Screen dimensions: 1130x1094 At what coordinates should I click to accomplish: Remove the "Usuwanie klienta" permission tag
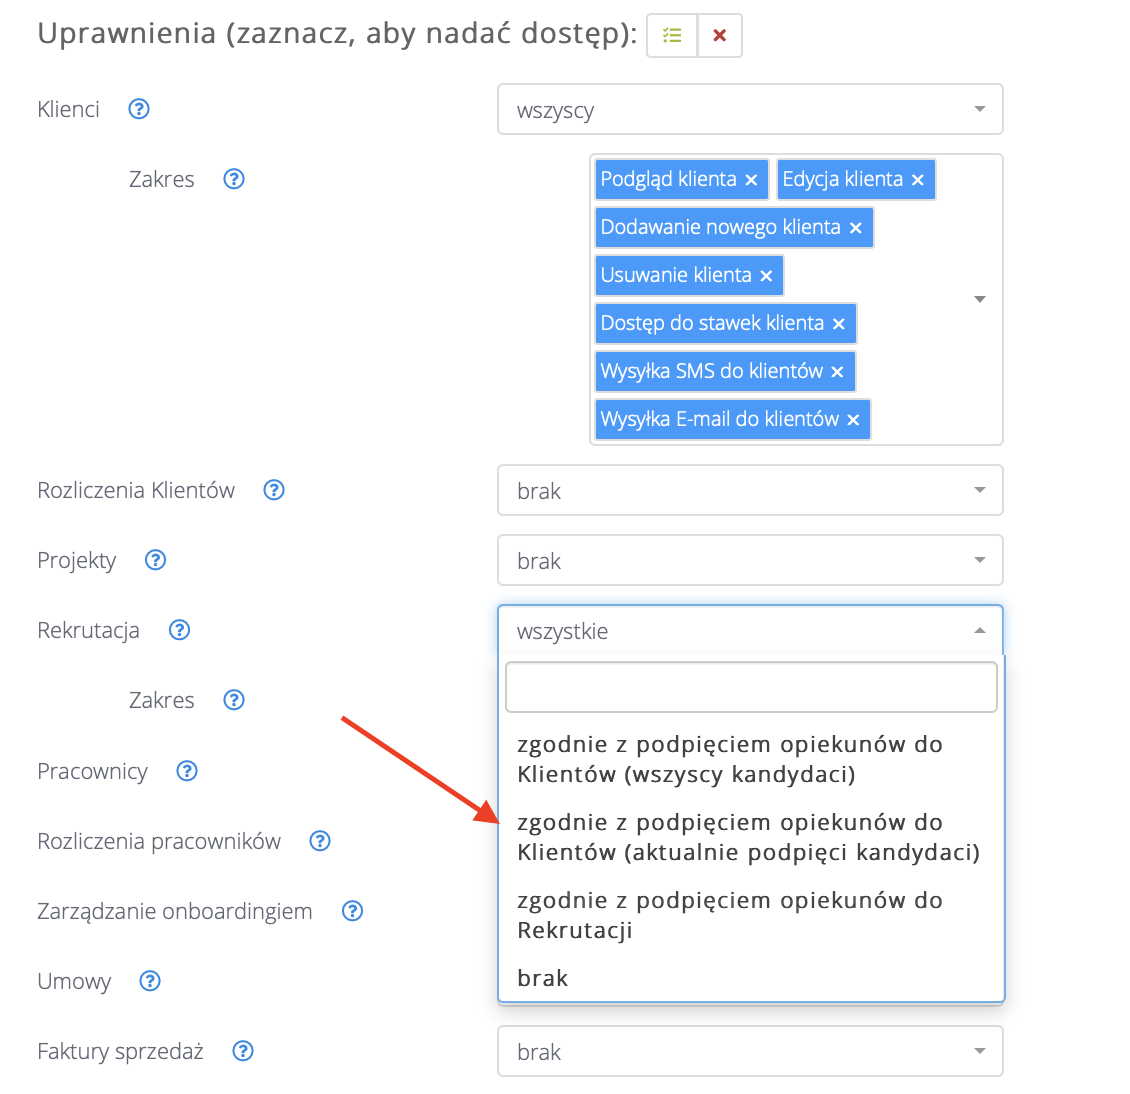point(766,276)
